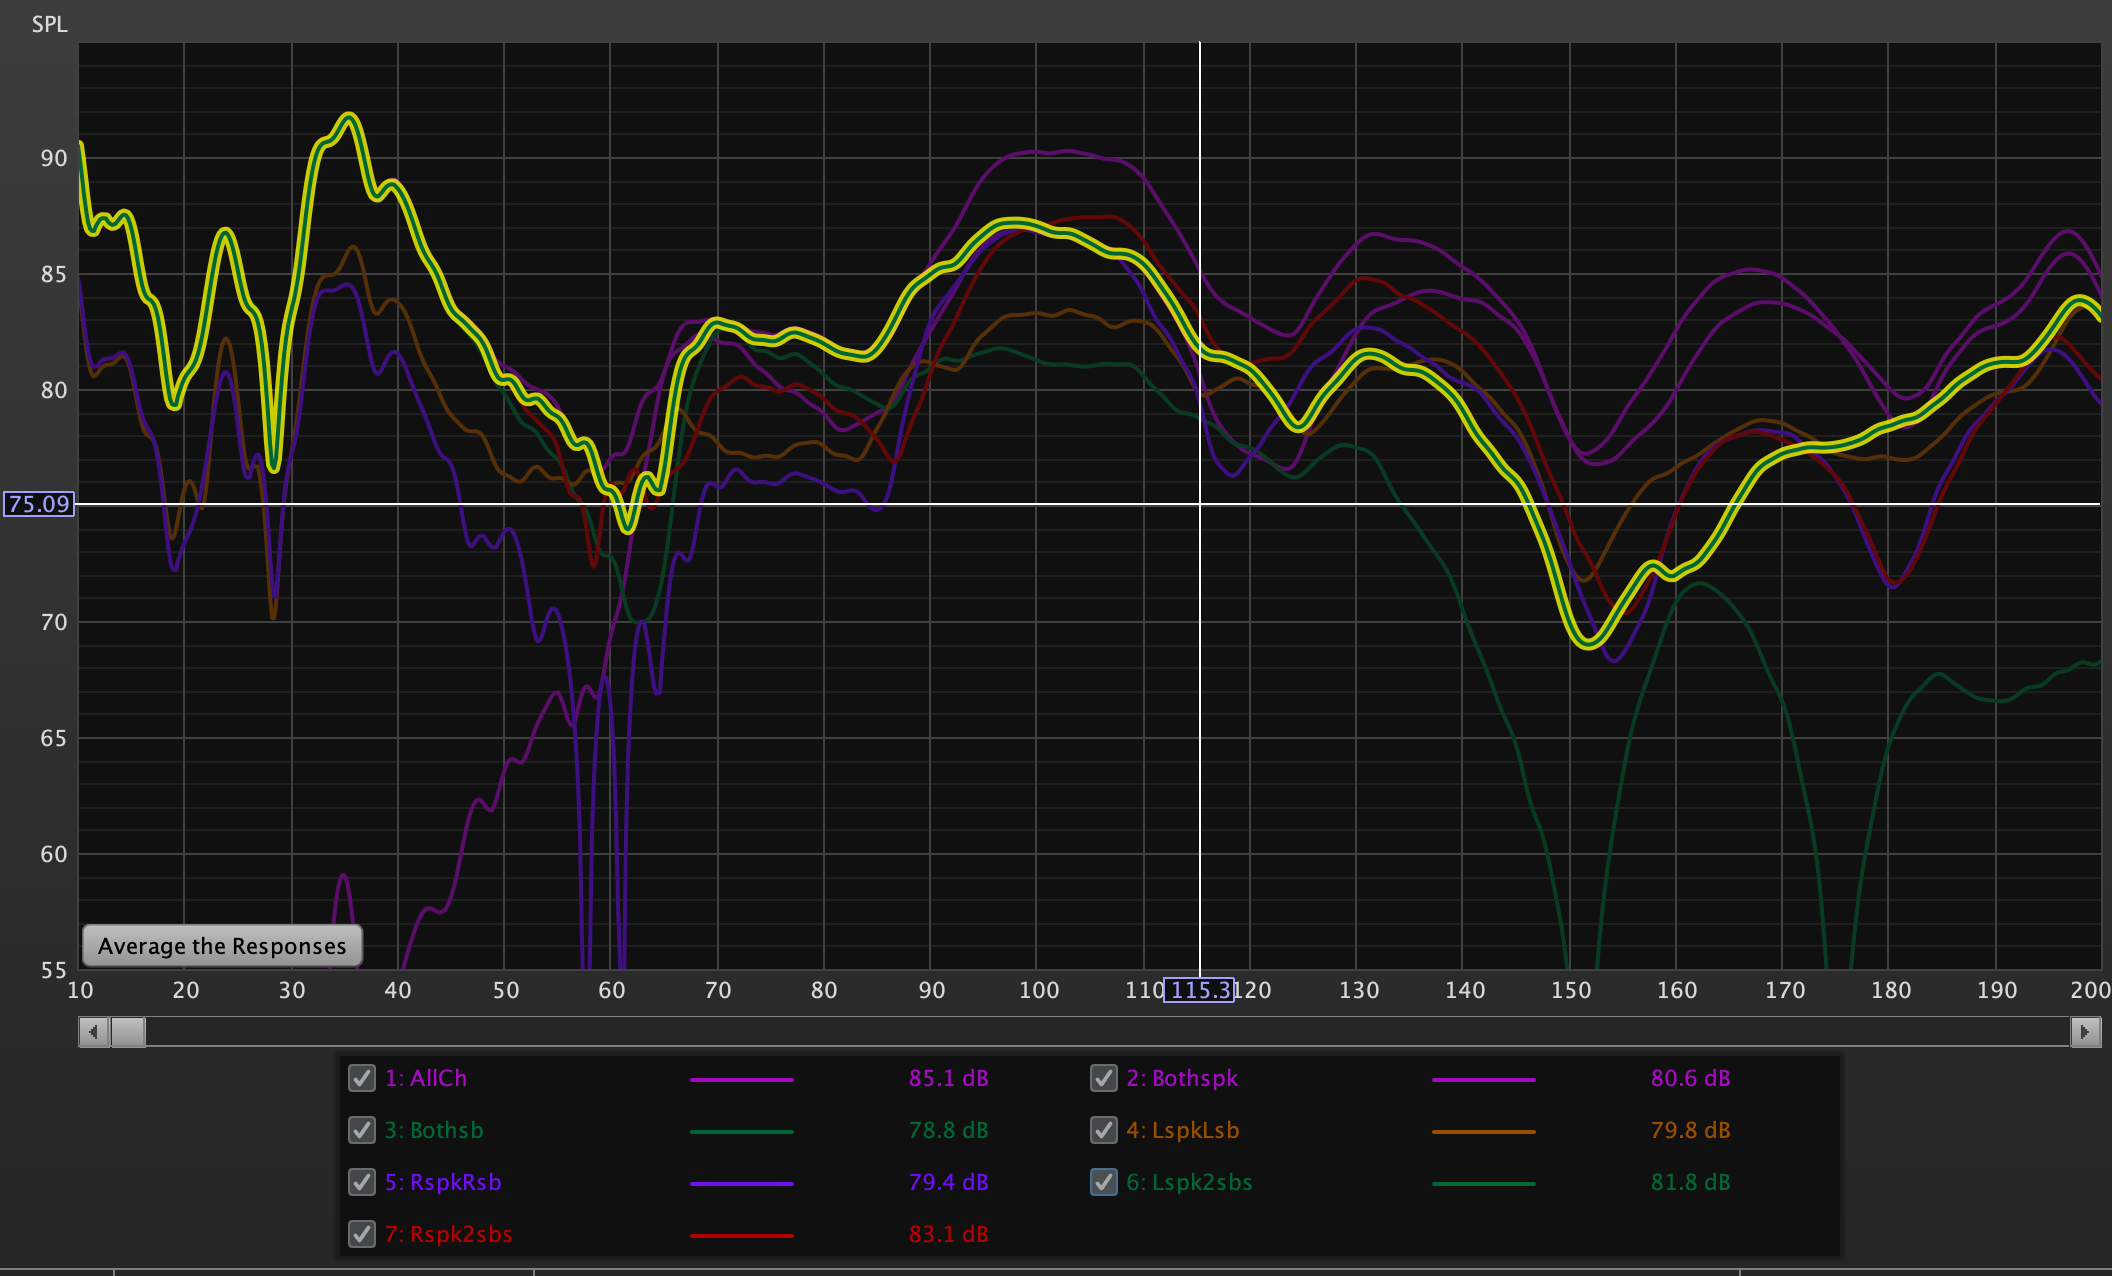Screen dimensions: 2112x1276
Task: Hide the 3: Bothsb trace
Action: (362, 1130)
